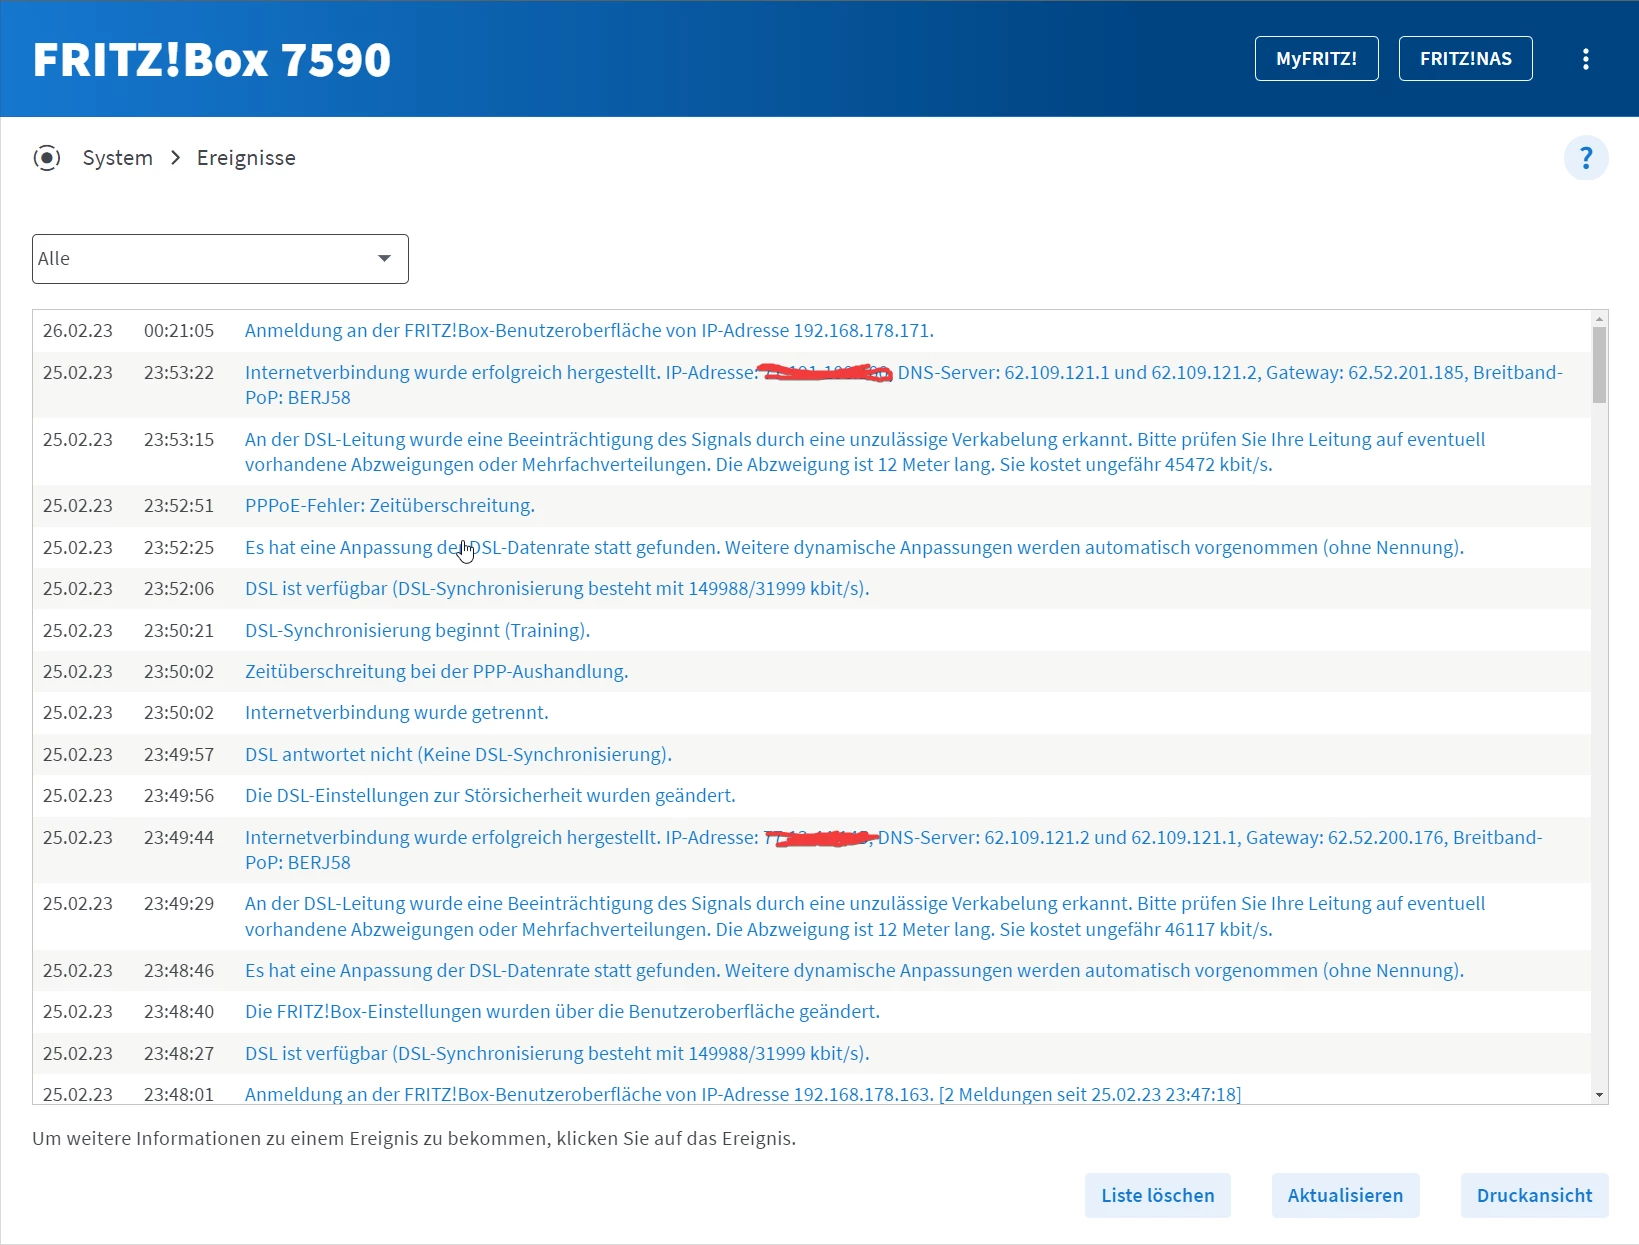This screenshot has width=1639, height=1245.
Task: Open the 23:49:29 DSL-Leitung Beeinträchtigung event
Action: pyautogui.click(x=865, y=917)
